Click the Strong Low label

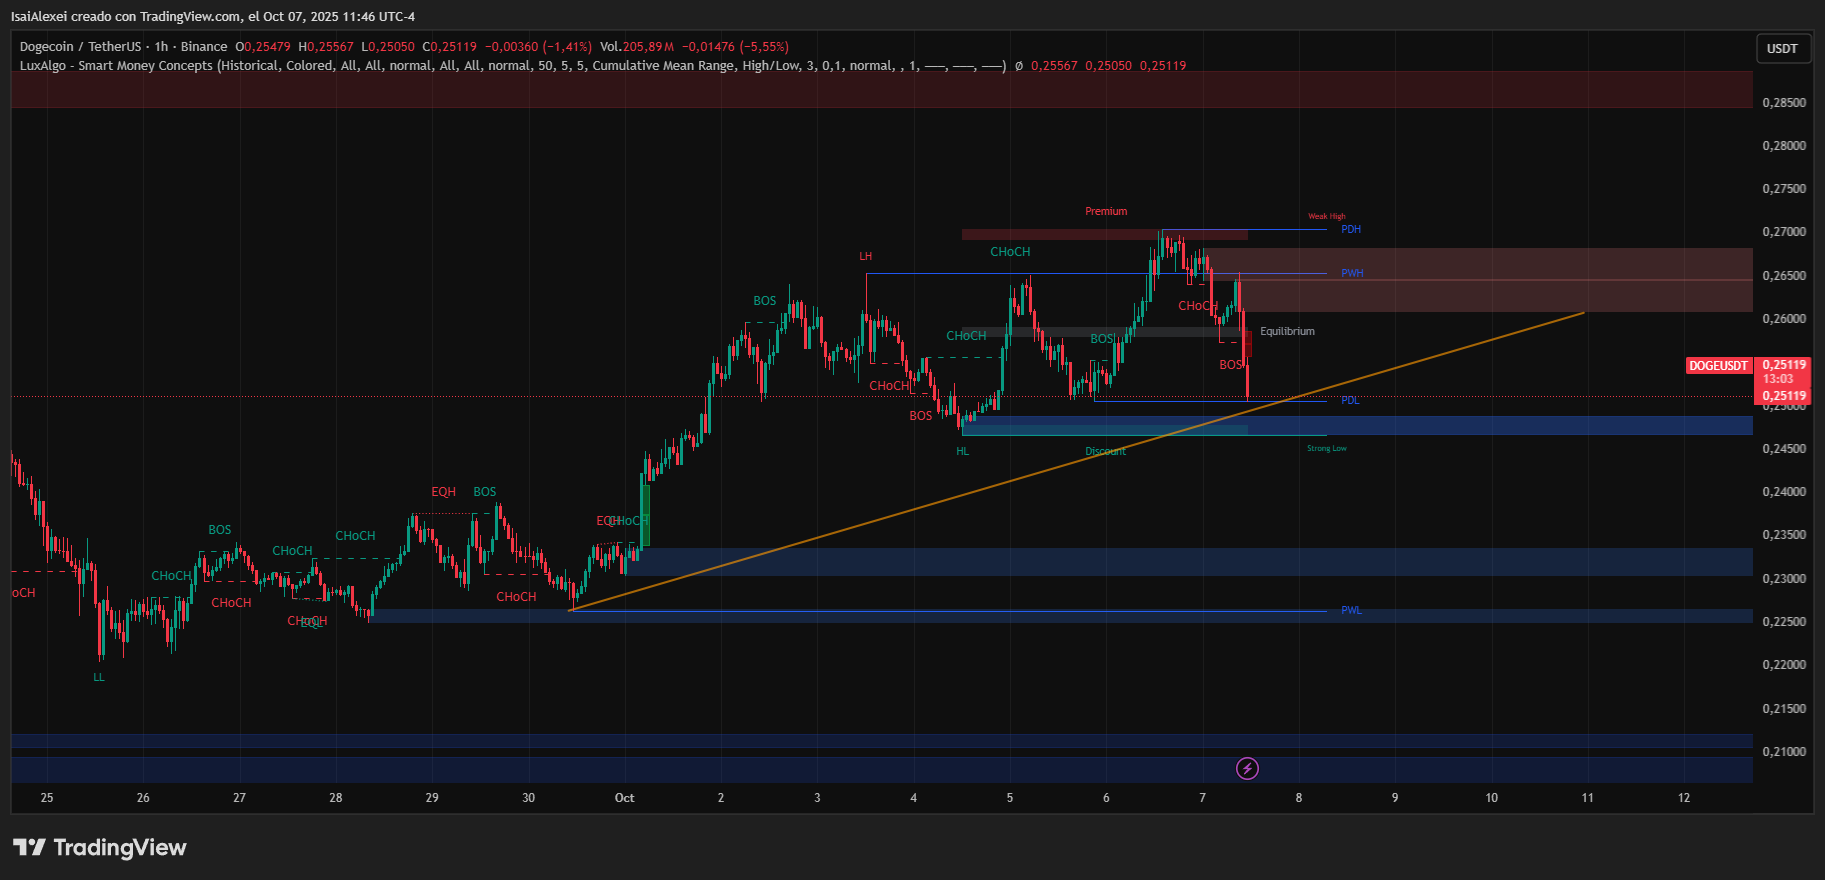point(1326,449)
